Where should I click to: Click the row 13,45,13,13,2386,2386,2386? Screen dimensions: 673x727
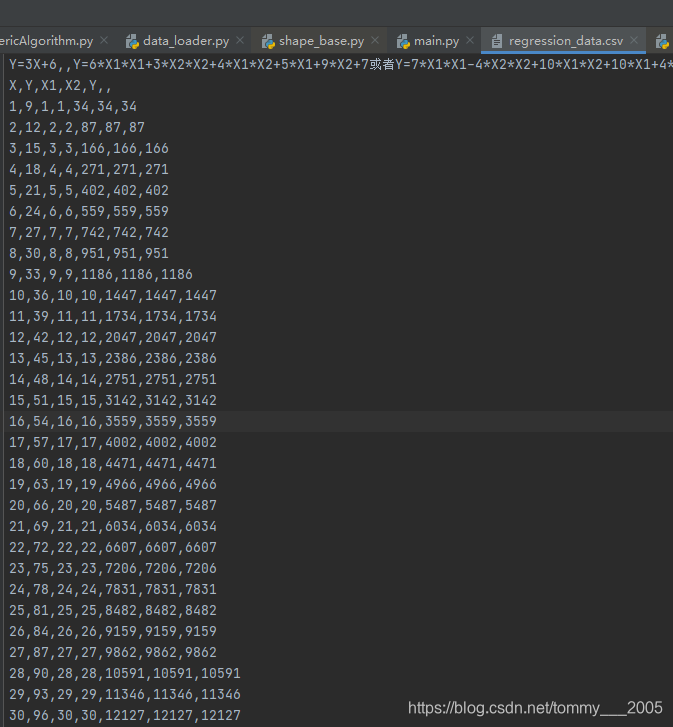pyautogui.click(x=113, y=358)
